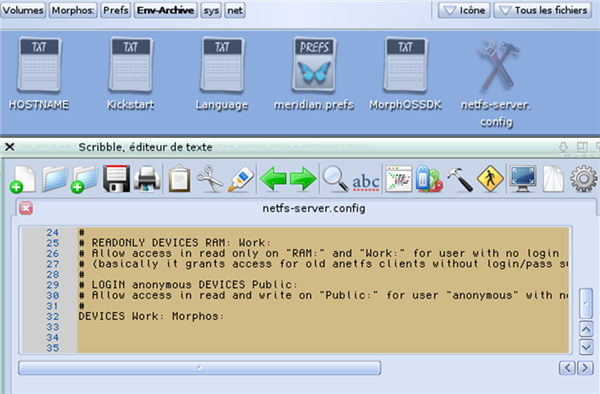600x394 pixels.
Task: Go to the Morphos: path button
Action: click(x=73, y=10)
